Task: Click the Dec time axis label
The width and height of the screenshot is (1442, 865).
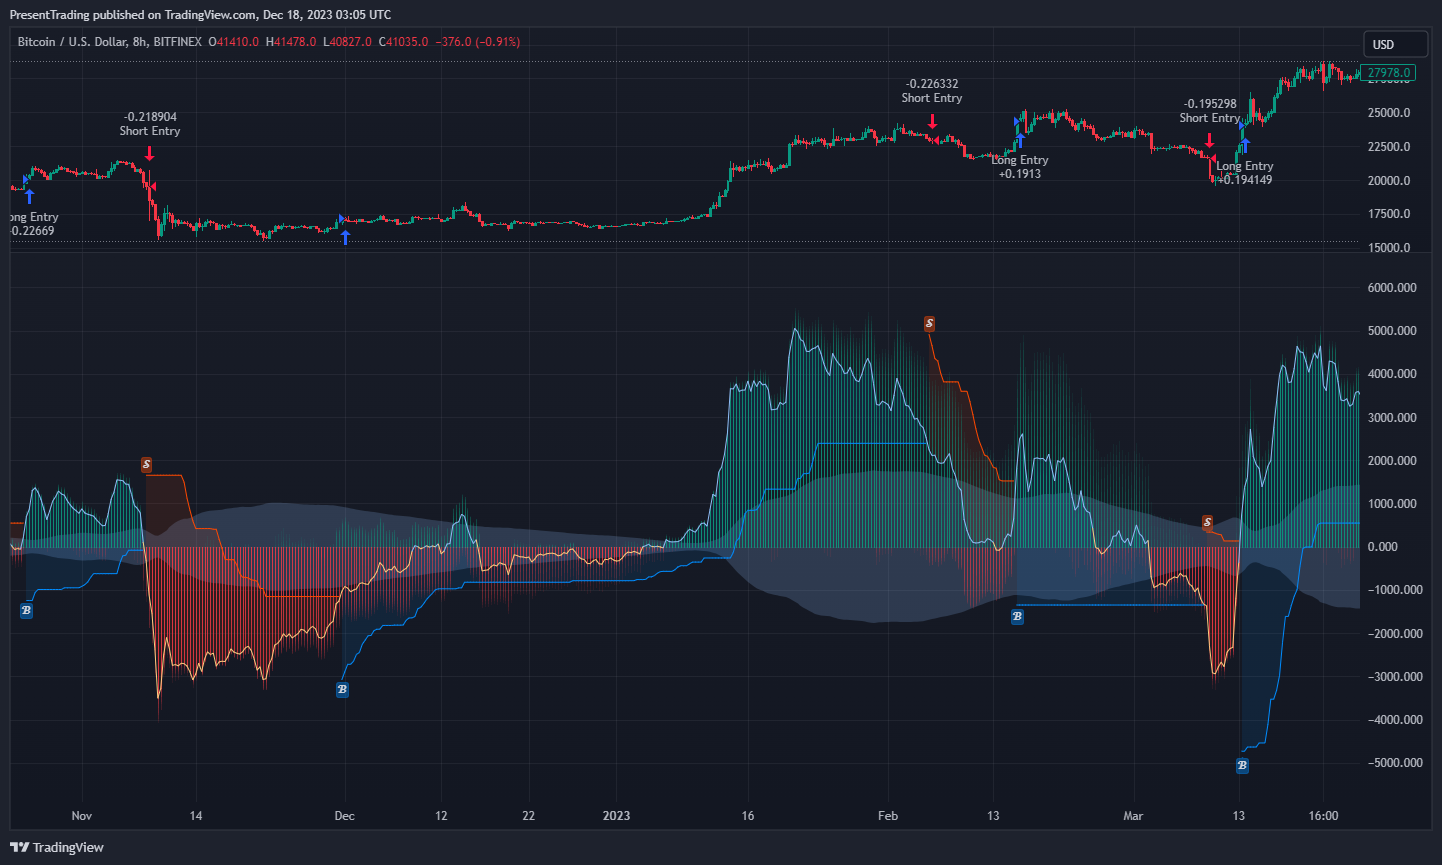Action: (x=344, y=816)
